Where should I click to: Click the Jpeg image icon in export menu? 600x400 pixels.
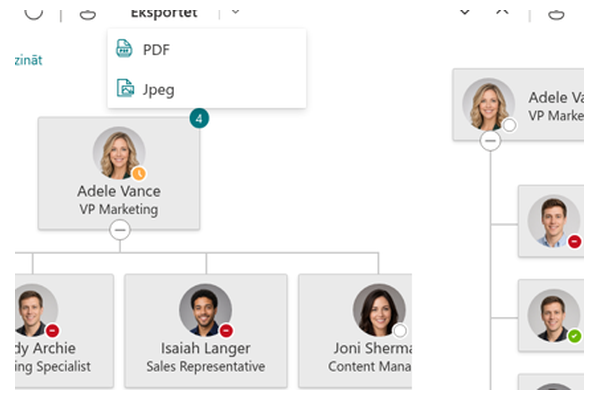tap(125, 88)
